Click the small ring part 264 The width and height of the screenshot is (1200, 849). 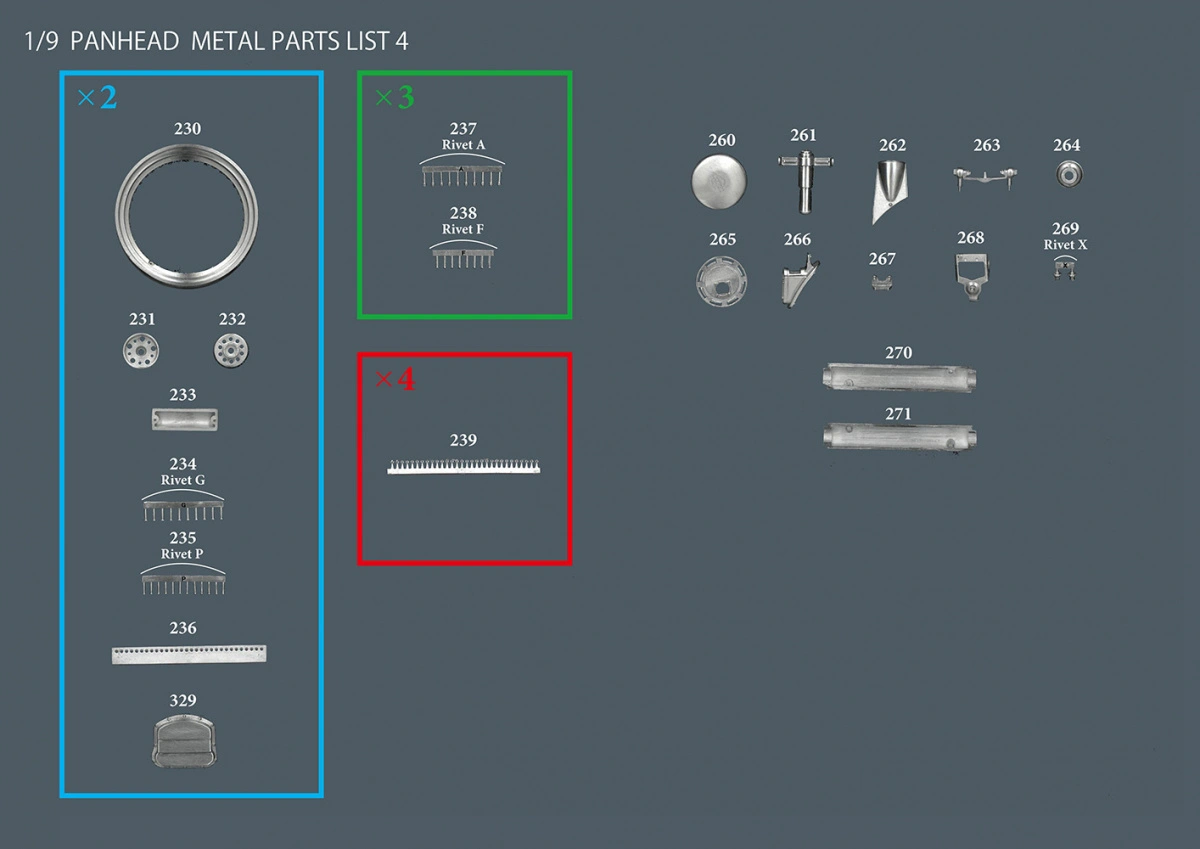pyautogui.click(x=1069, y=175)
